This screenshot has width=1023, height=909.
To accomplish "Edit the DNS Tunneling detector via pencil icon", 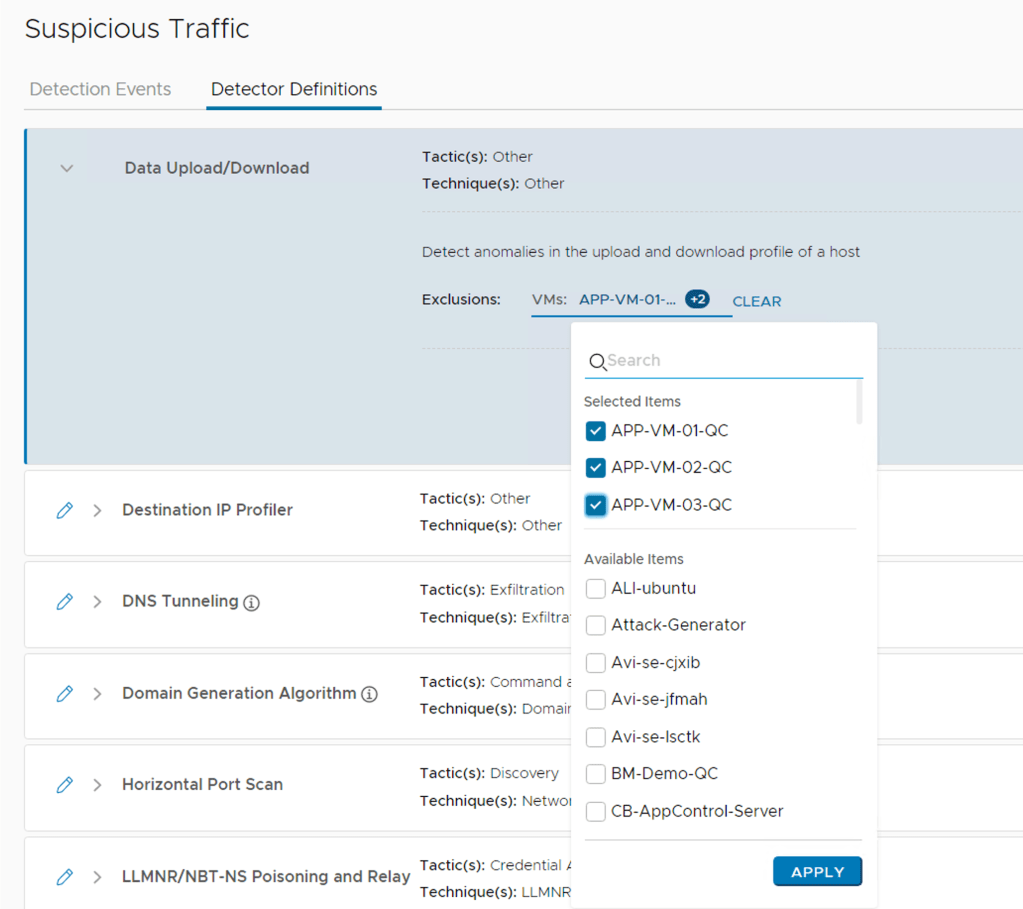I will (x=65, y=602).
